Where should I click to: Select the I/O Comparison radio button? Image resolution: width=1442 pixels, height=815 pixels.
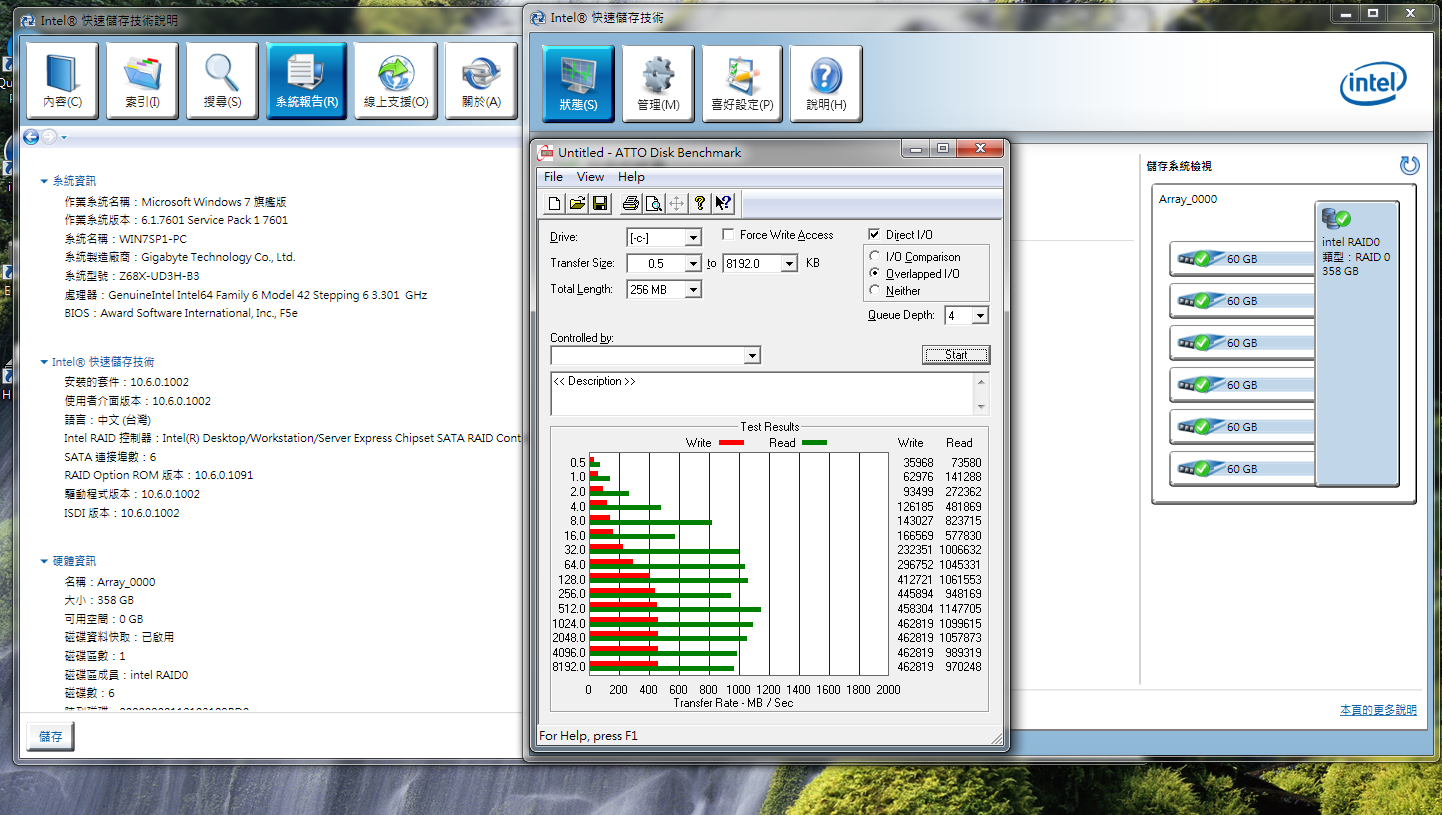pos(876,257)
